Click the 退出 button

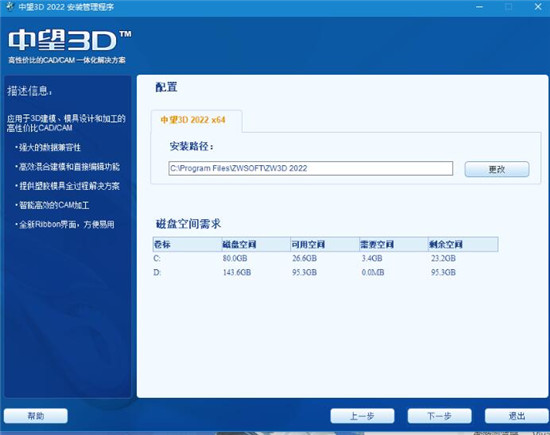click(x=516, y=416)
